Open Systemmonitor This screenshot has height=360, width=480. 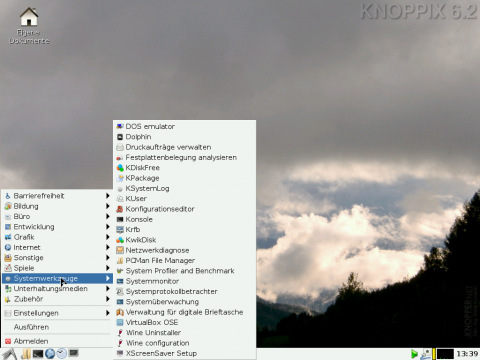(x=184, y=281)
